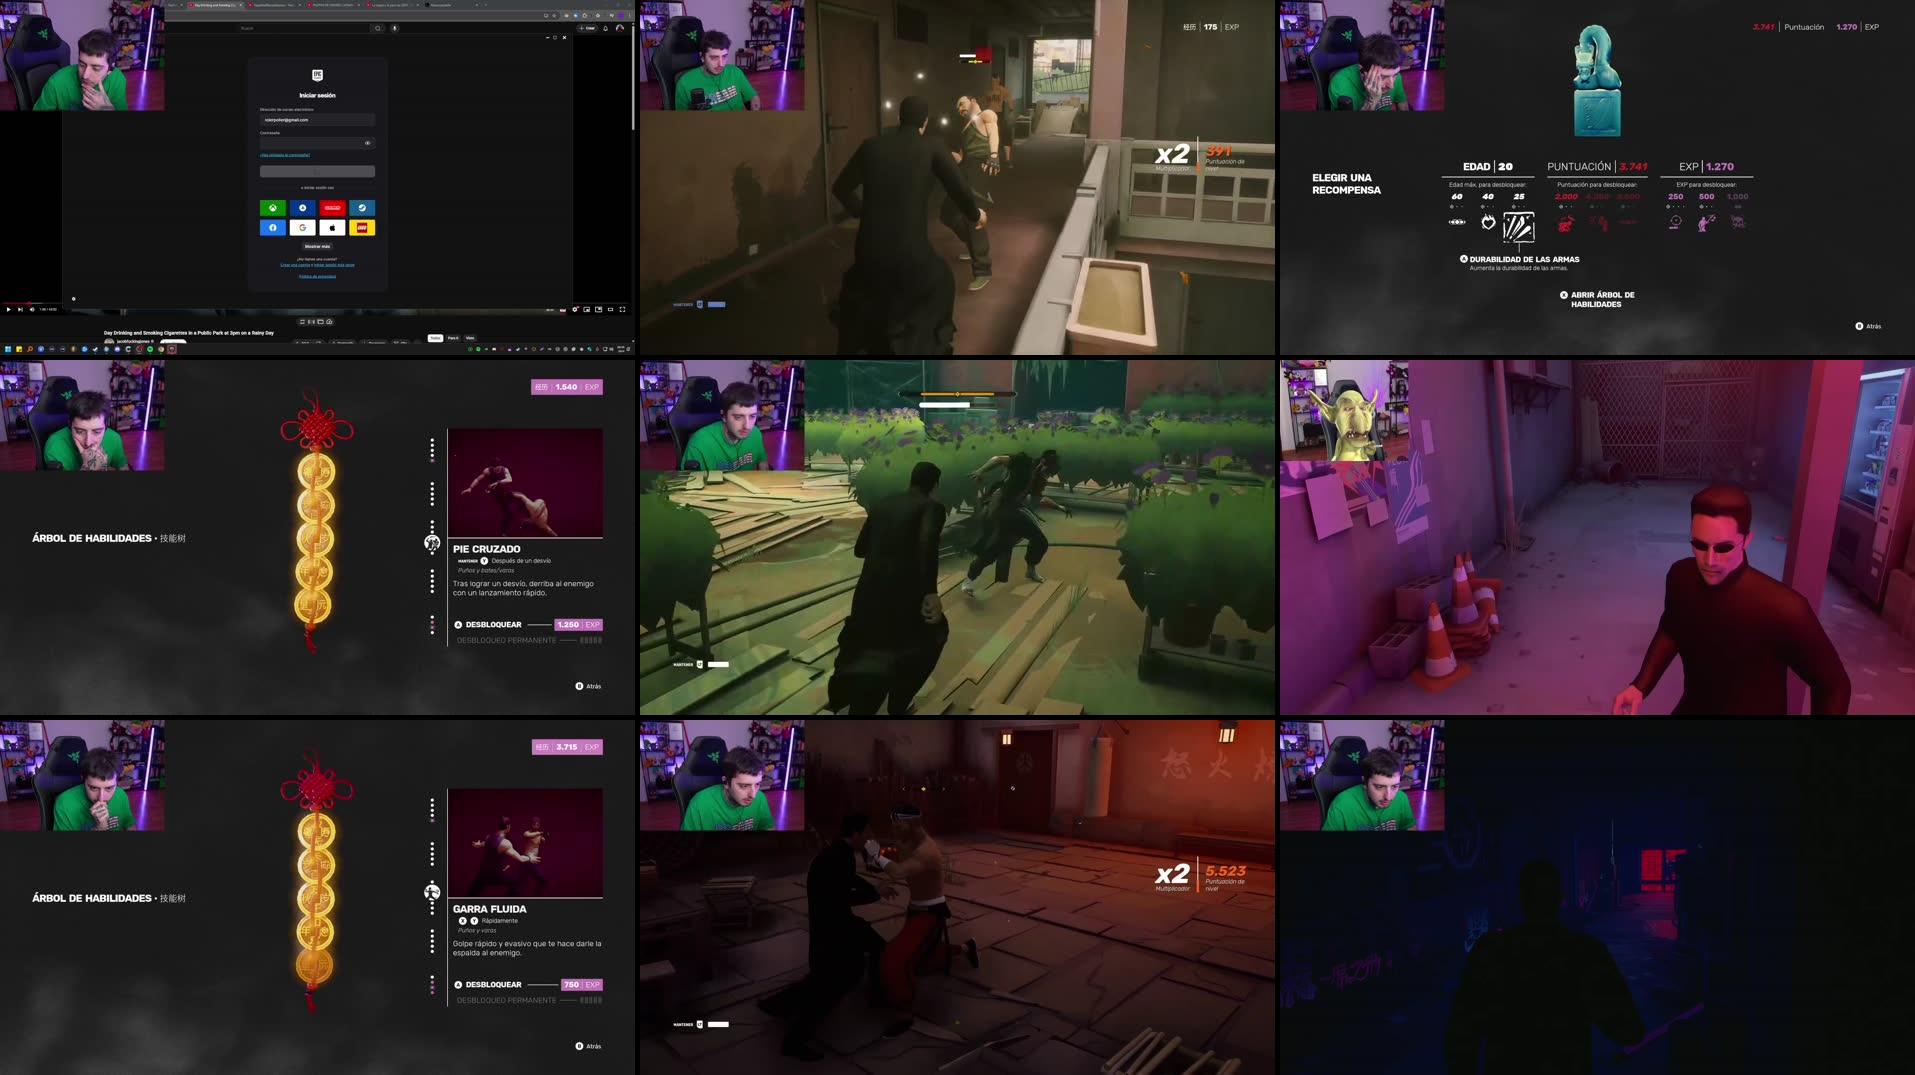Image resolution: width=1915 pixels, height=1075 pixels.
Task: Close the Epic login popup window
Action: [x=564, y=38]
